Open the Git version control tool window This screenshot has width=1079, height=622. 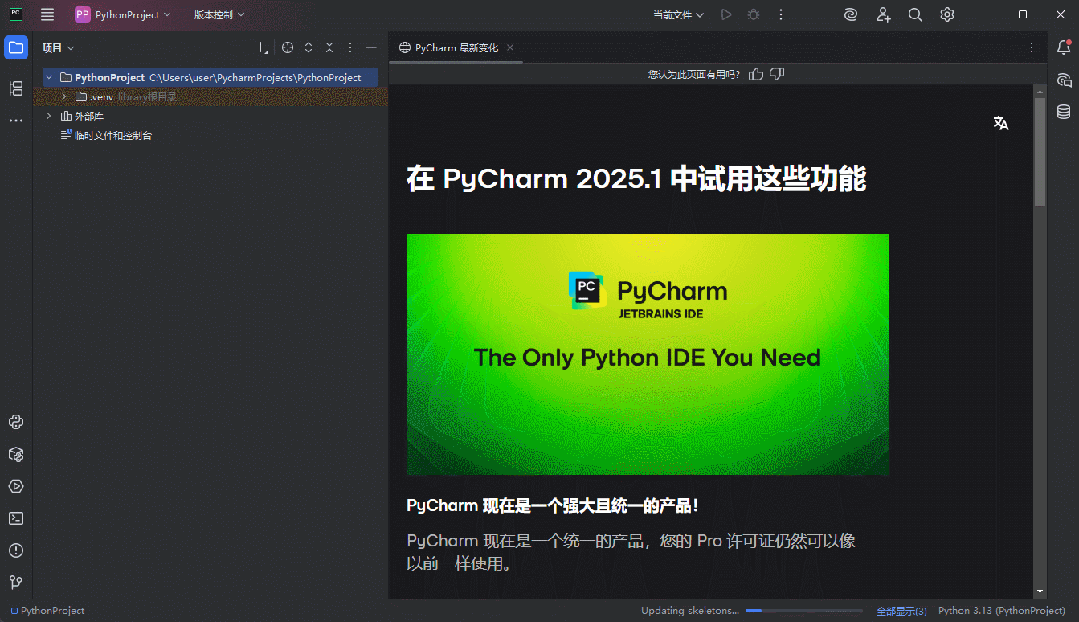[16, 583]
